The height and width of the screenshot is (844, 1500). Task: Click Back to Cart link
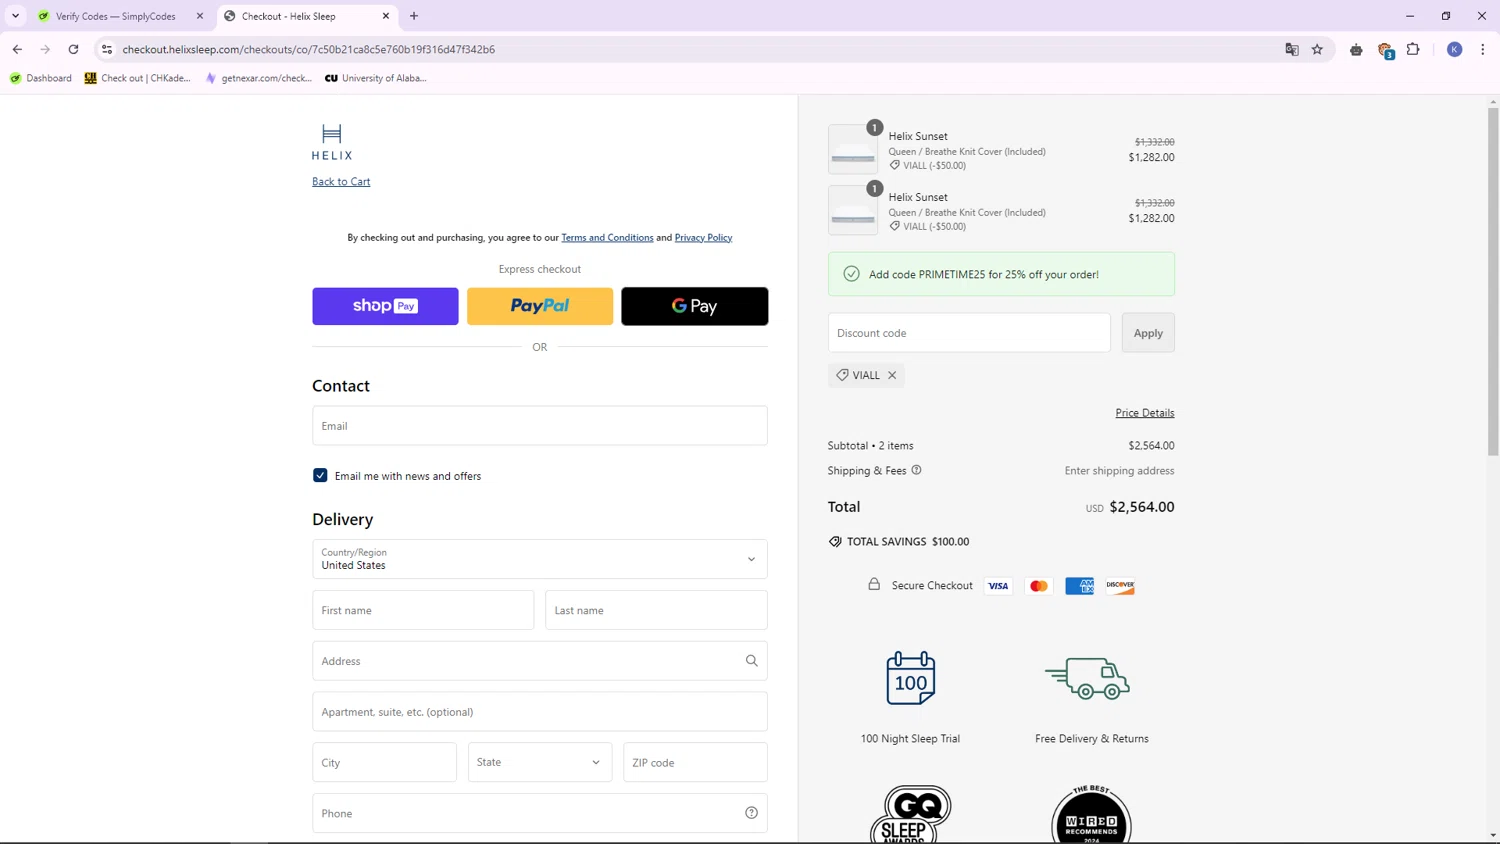tap(341, 181)
